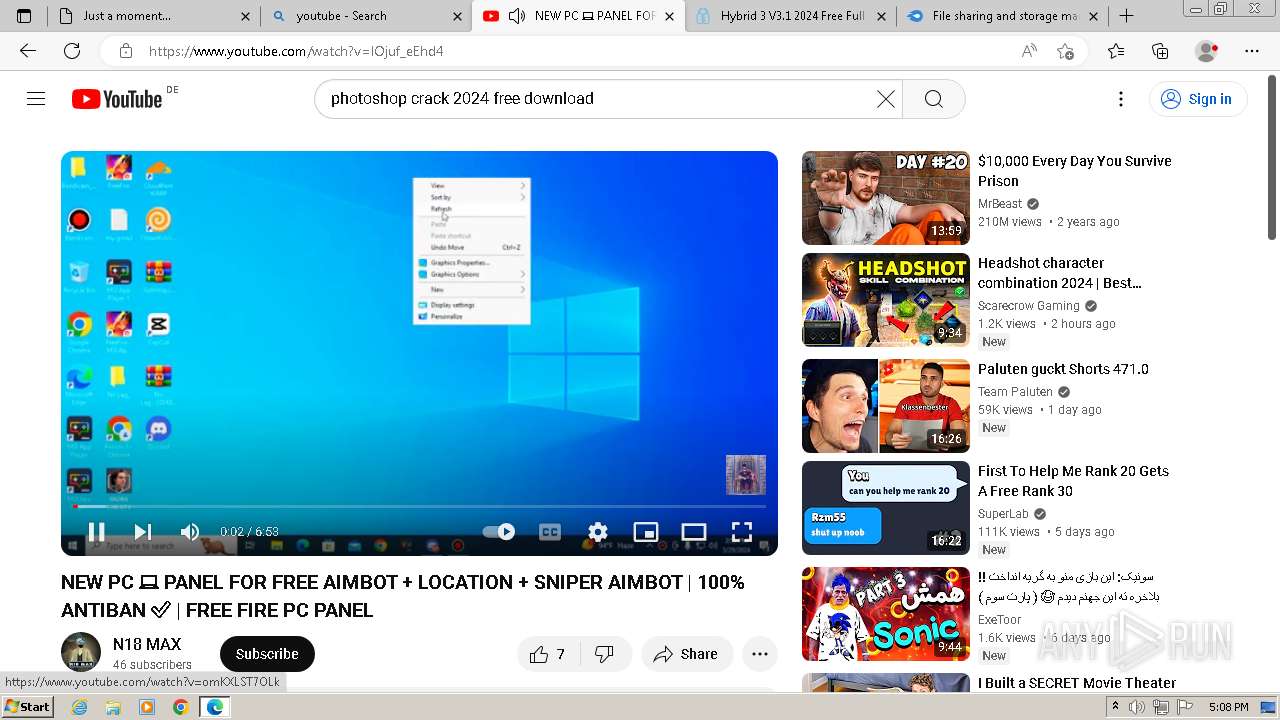Click the address bar URL
1280x720 pixels.
point(296,51)
